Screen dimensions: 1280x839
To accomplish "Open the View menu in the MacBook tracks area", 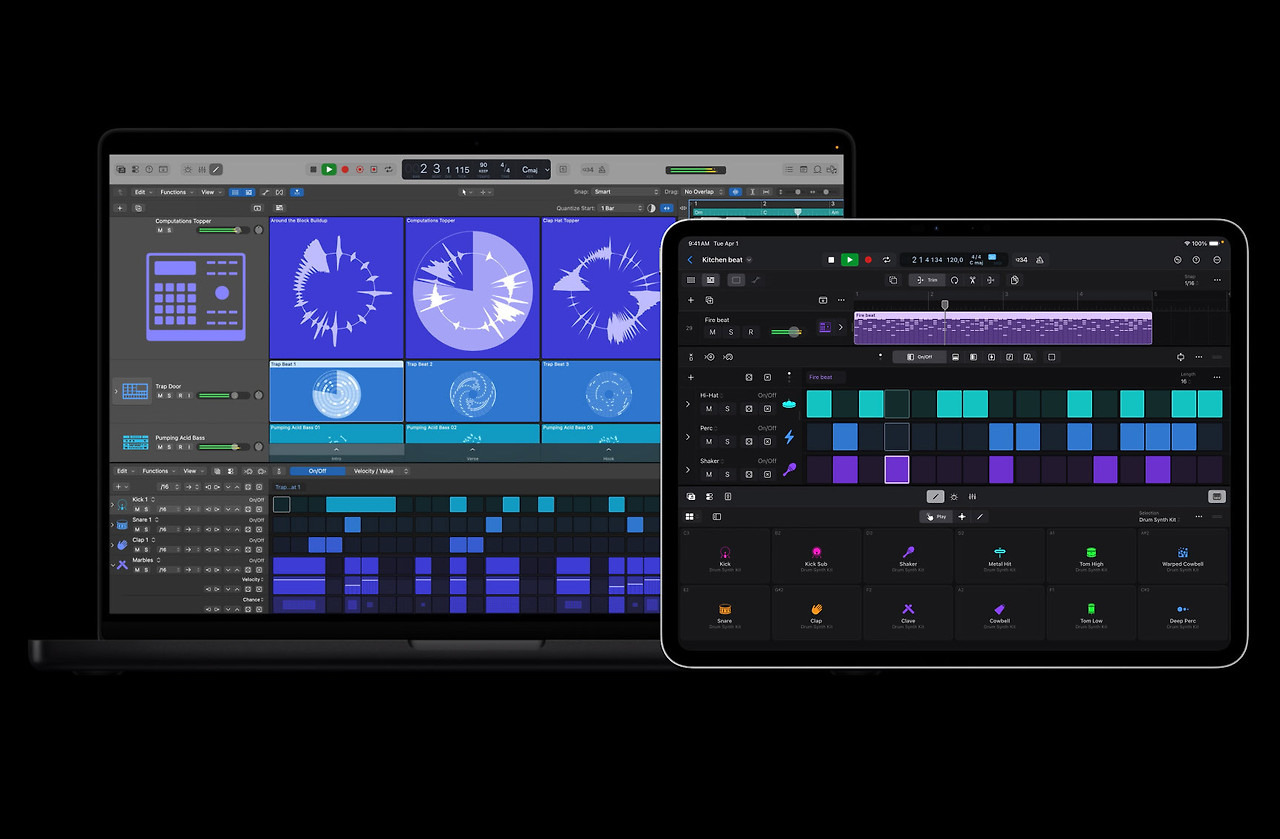I will coord(209,192).
